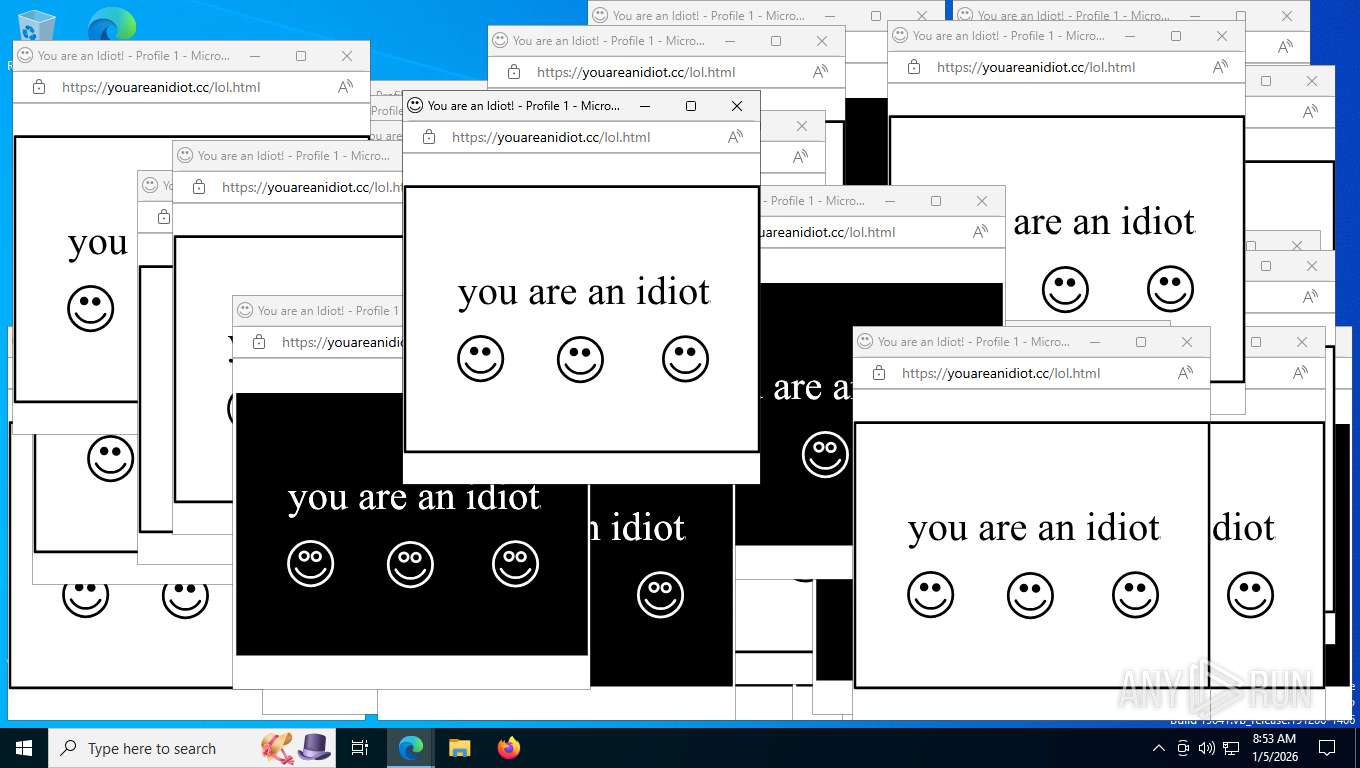Click the smiley favicon in the active window's title bar
The width and height of the screenshot is (1360, 768).
coord(415,105)
